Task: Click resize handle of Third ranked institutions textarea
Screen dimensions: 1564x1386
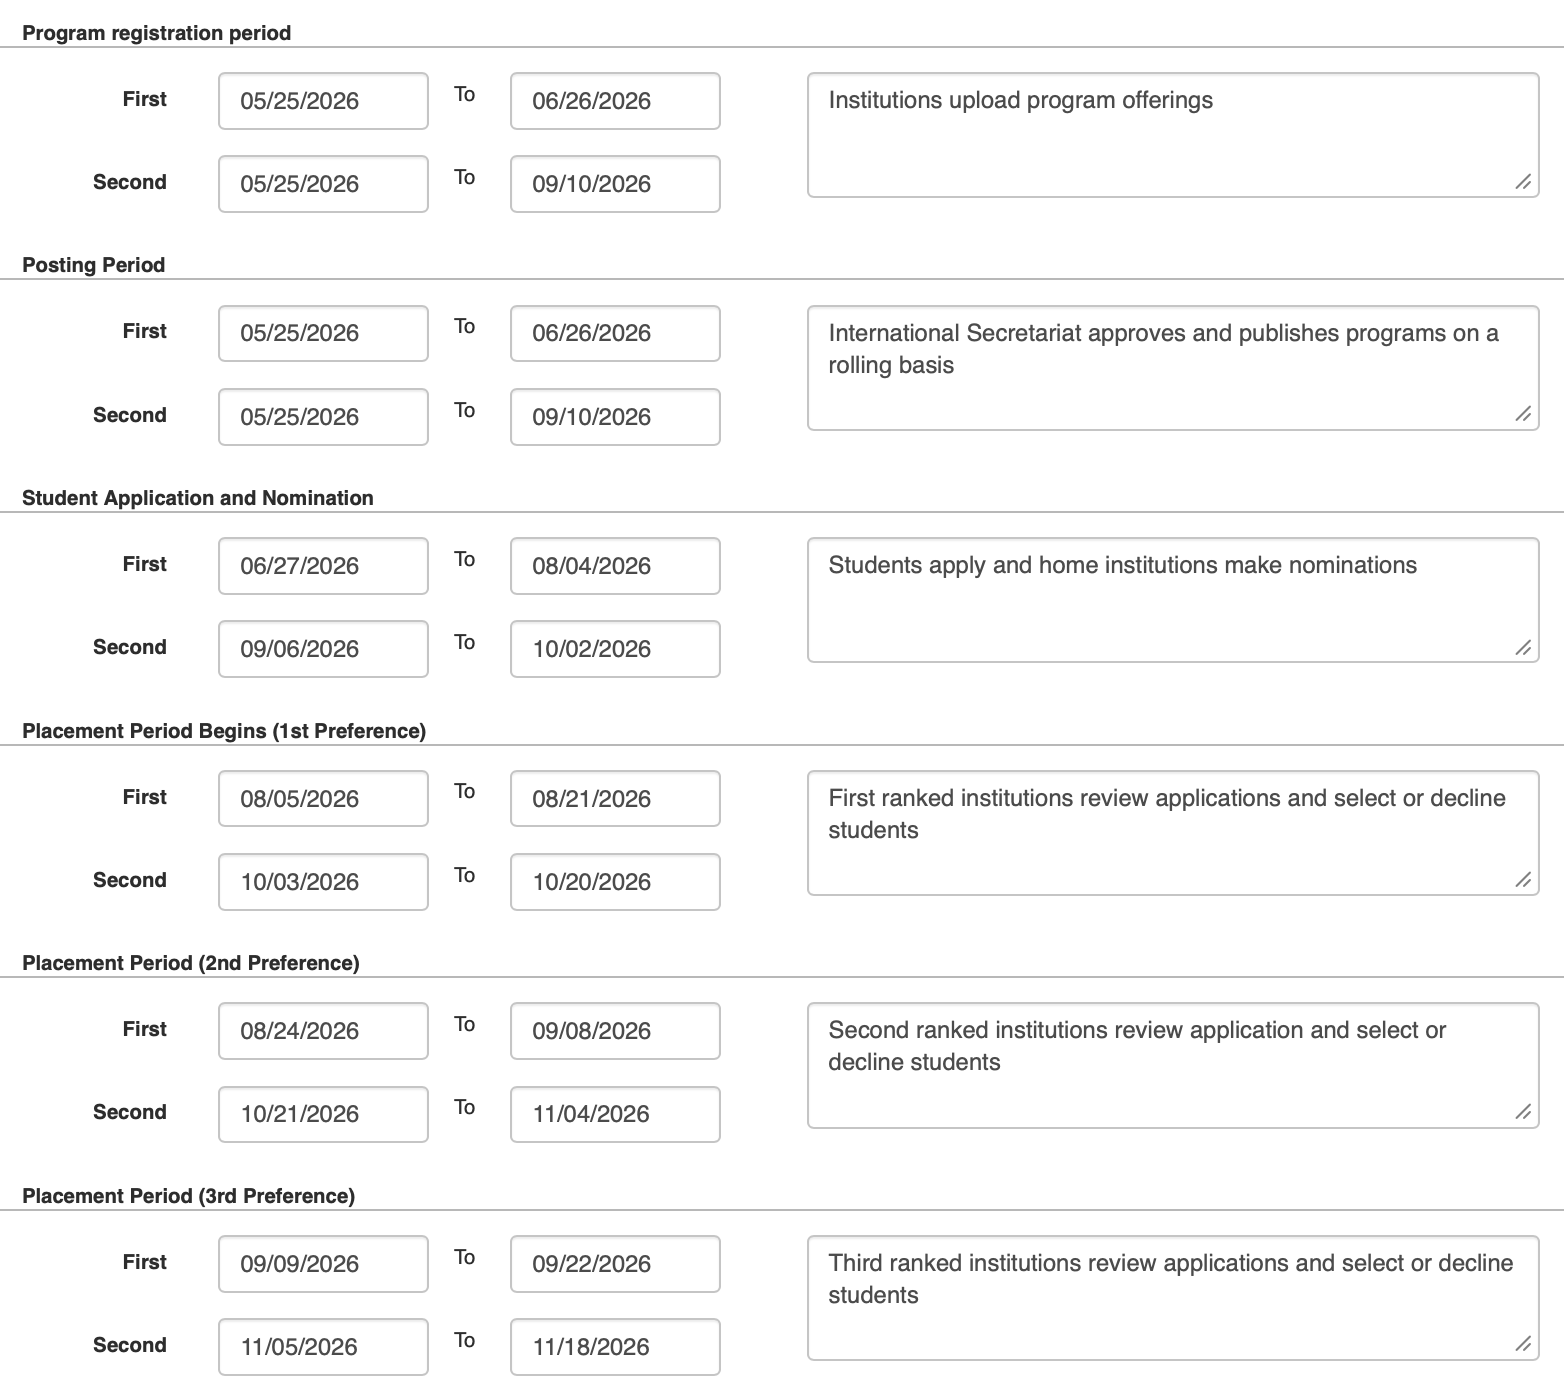Action: point(1523,1345)
